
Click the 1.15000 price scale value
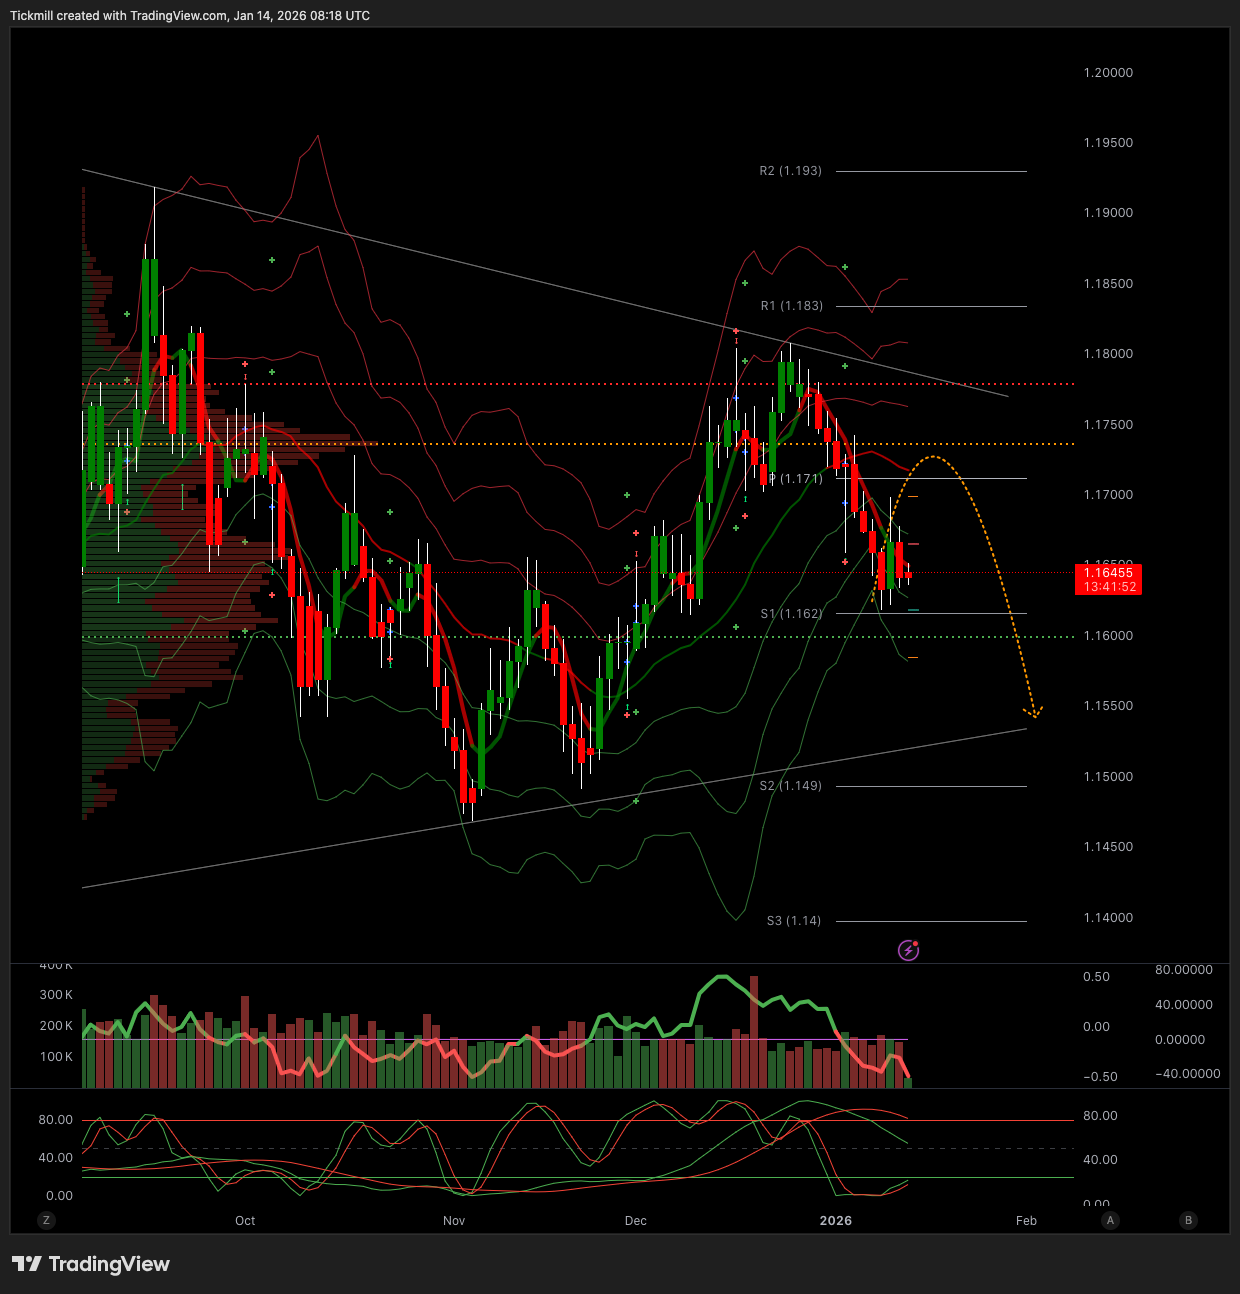point(1108,777)
